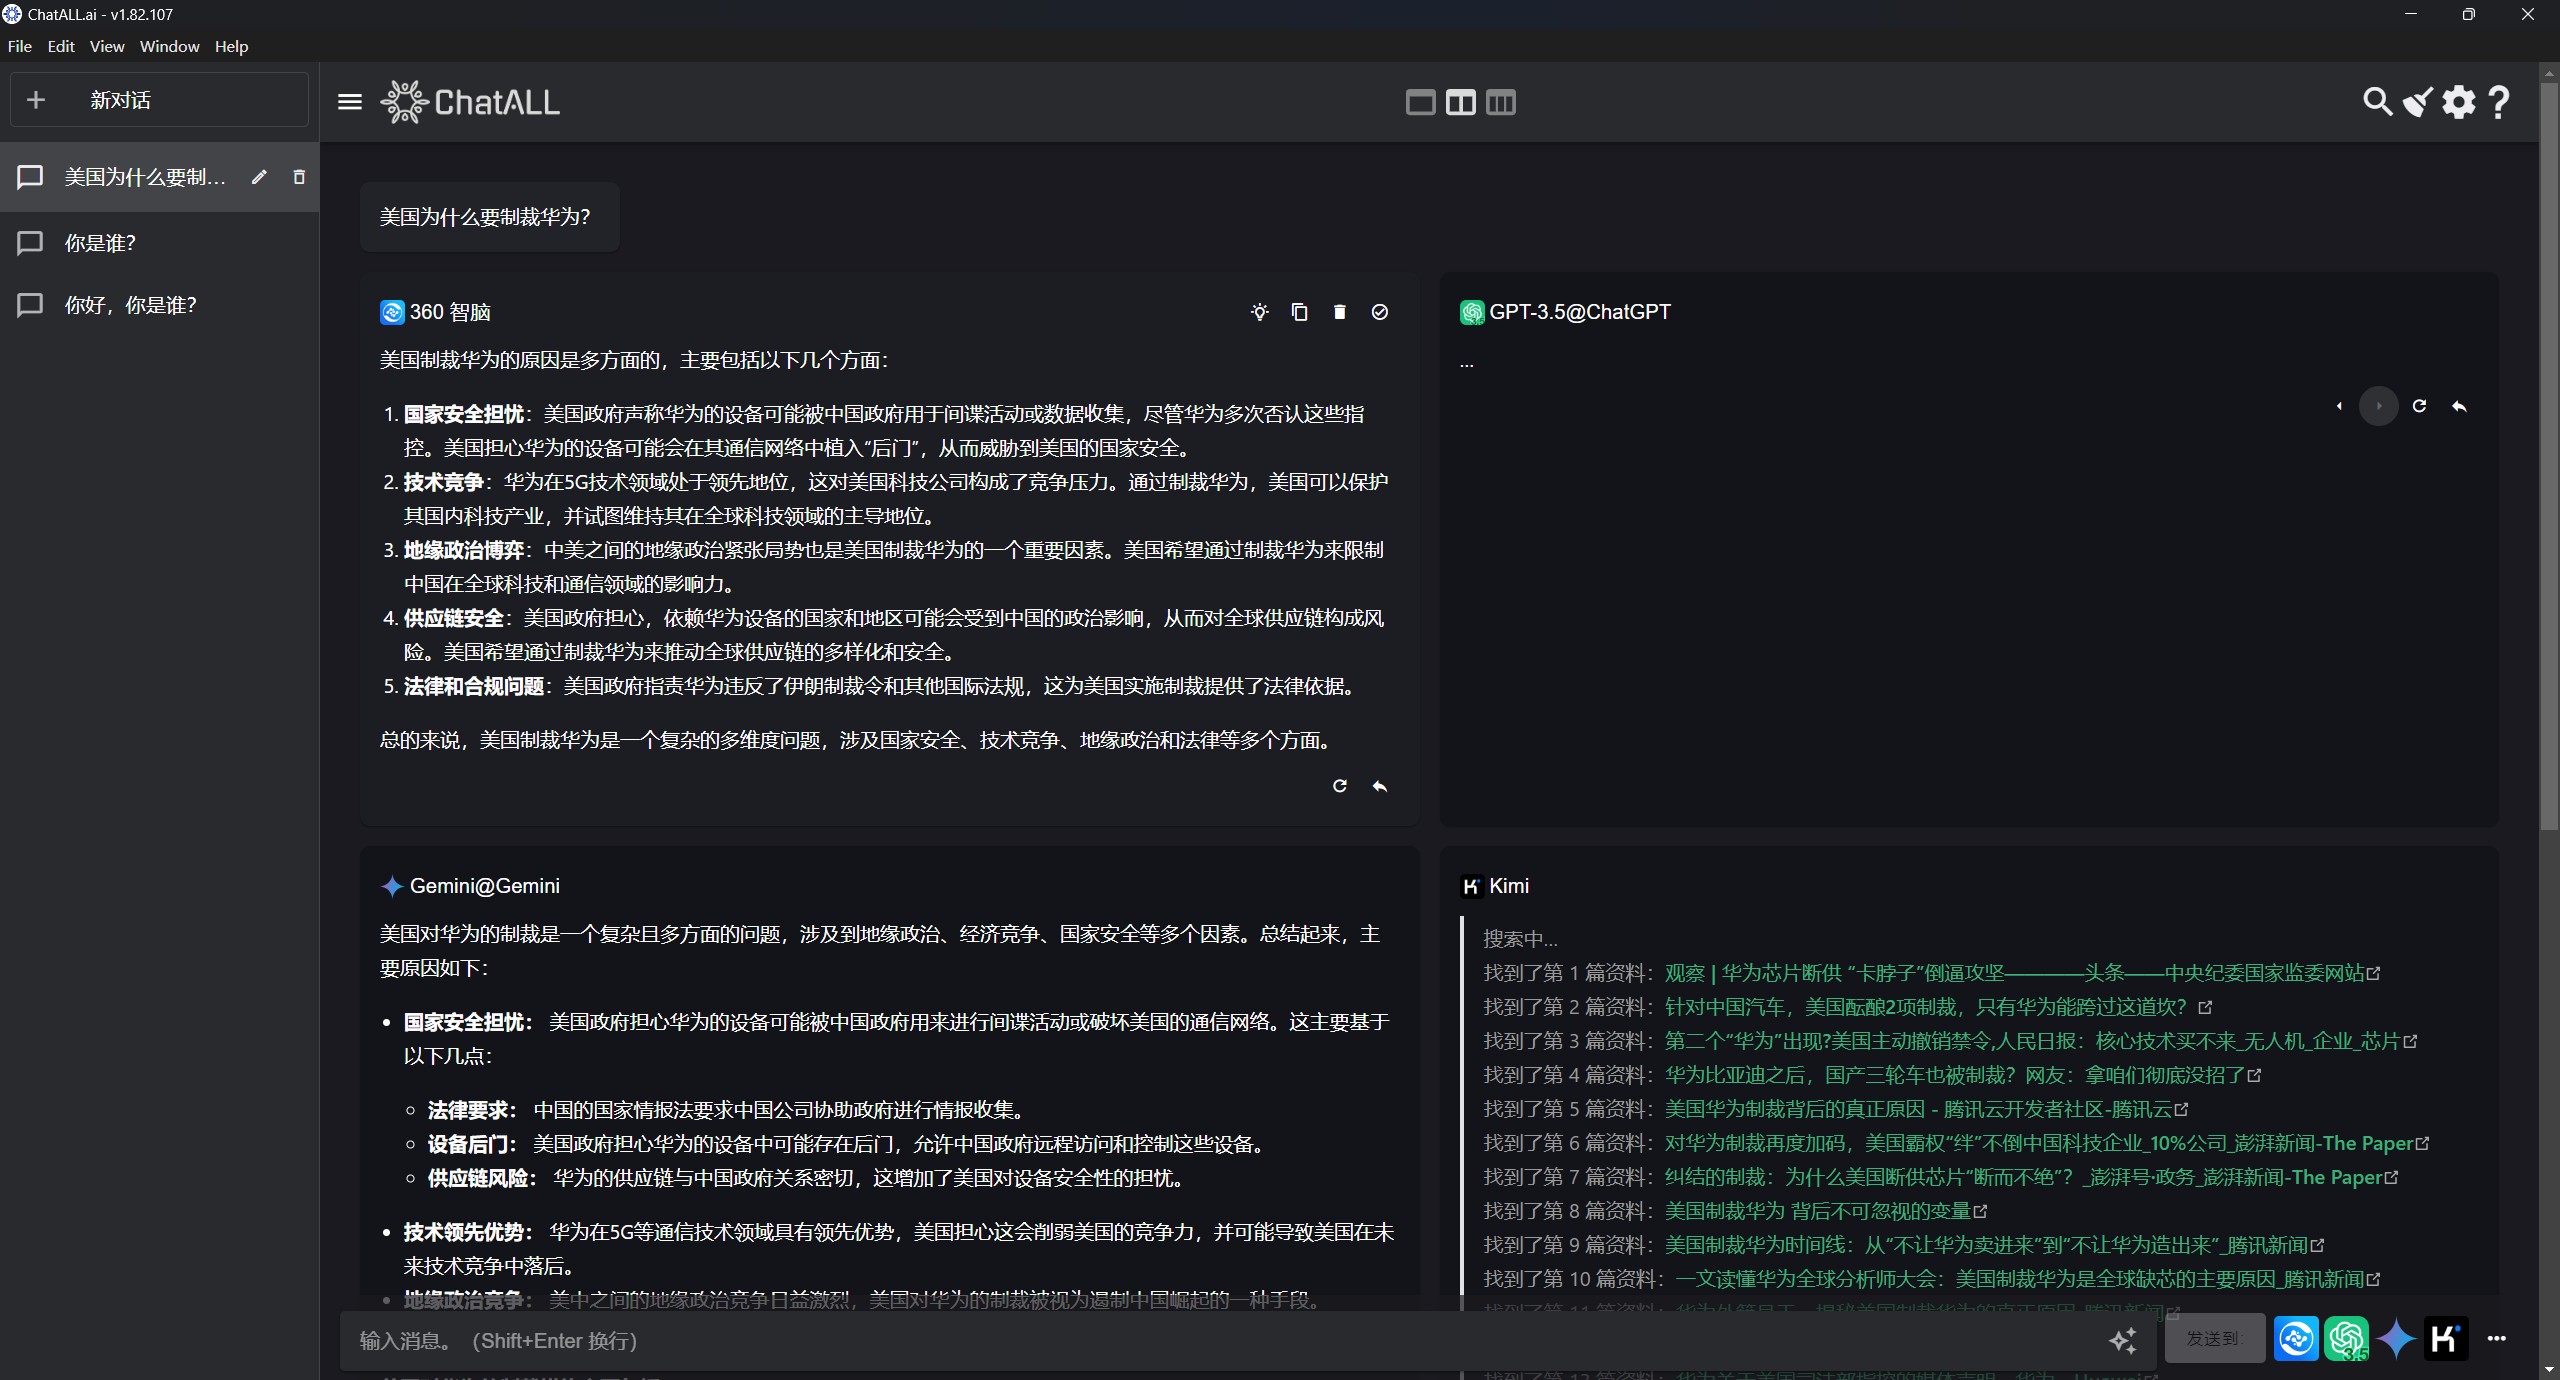Open the 你好，你是谁? conversation
The image size is (2560, 1380).
coord(159,305)
